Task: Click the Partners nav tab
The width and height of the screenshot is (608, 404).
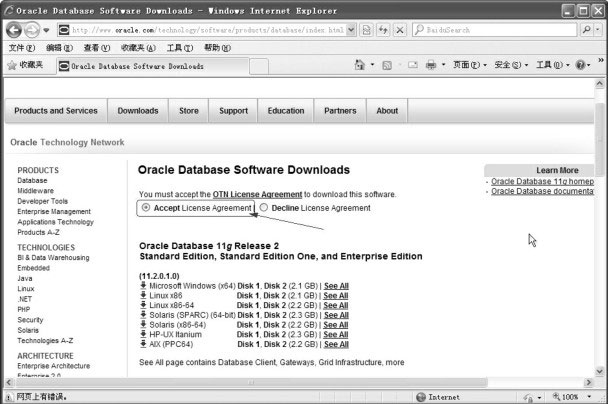Action: tap(340, 111)
